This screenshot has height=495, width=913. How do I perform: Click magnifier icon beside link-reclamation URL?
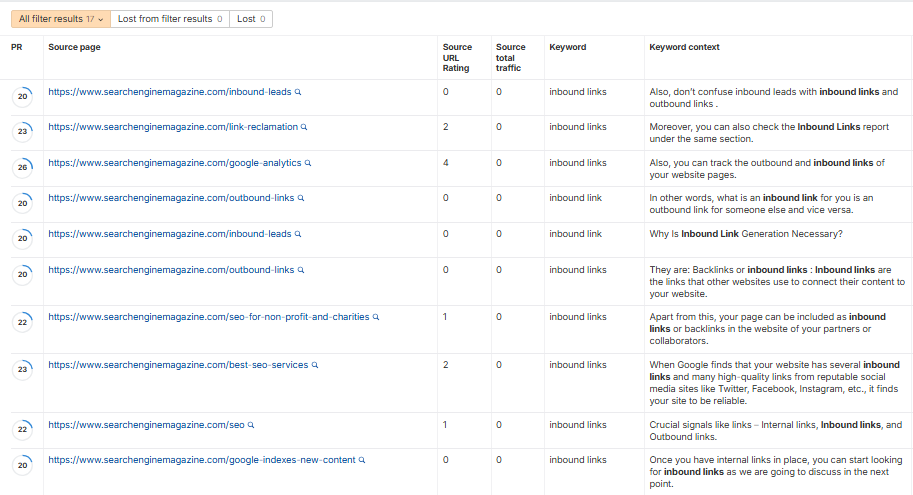point(304,128)
